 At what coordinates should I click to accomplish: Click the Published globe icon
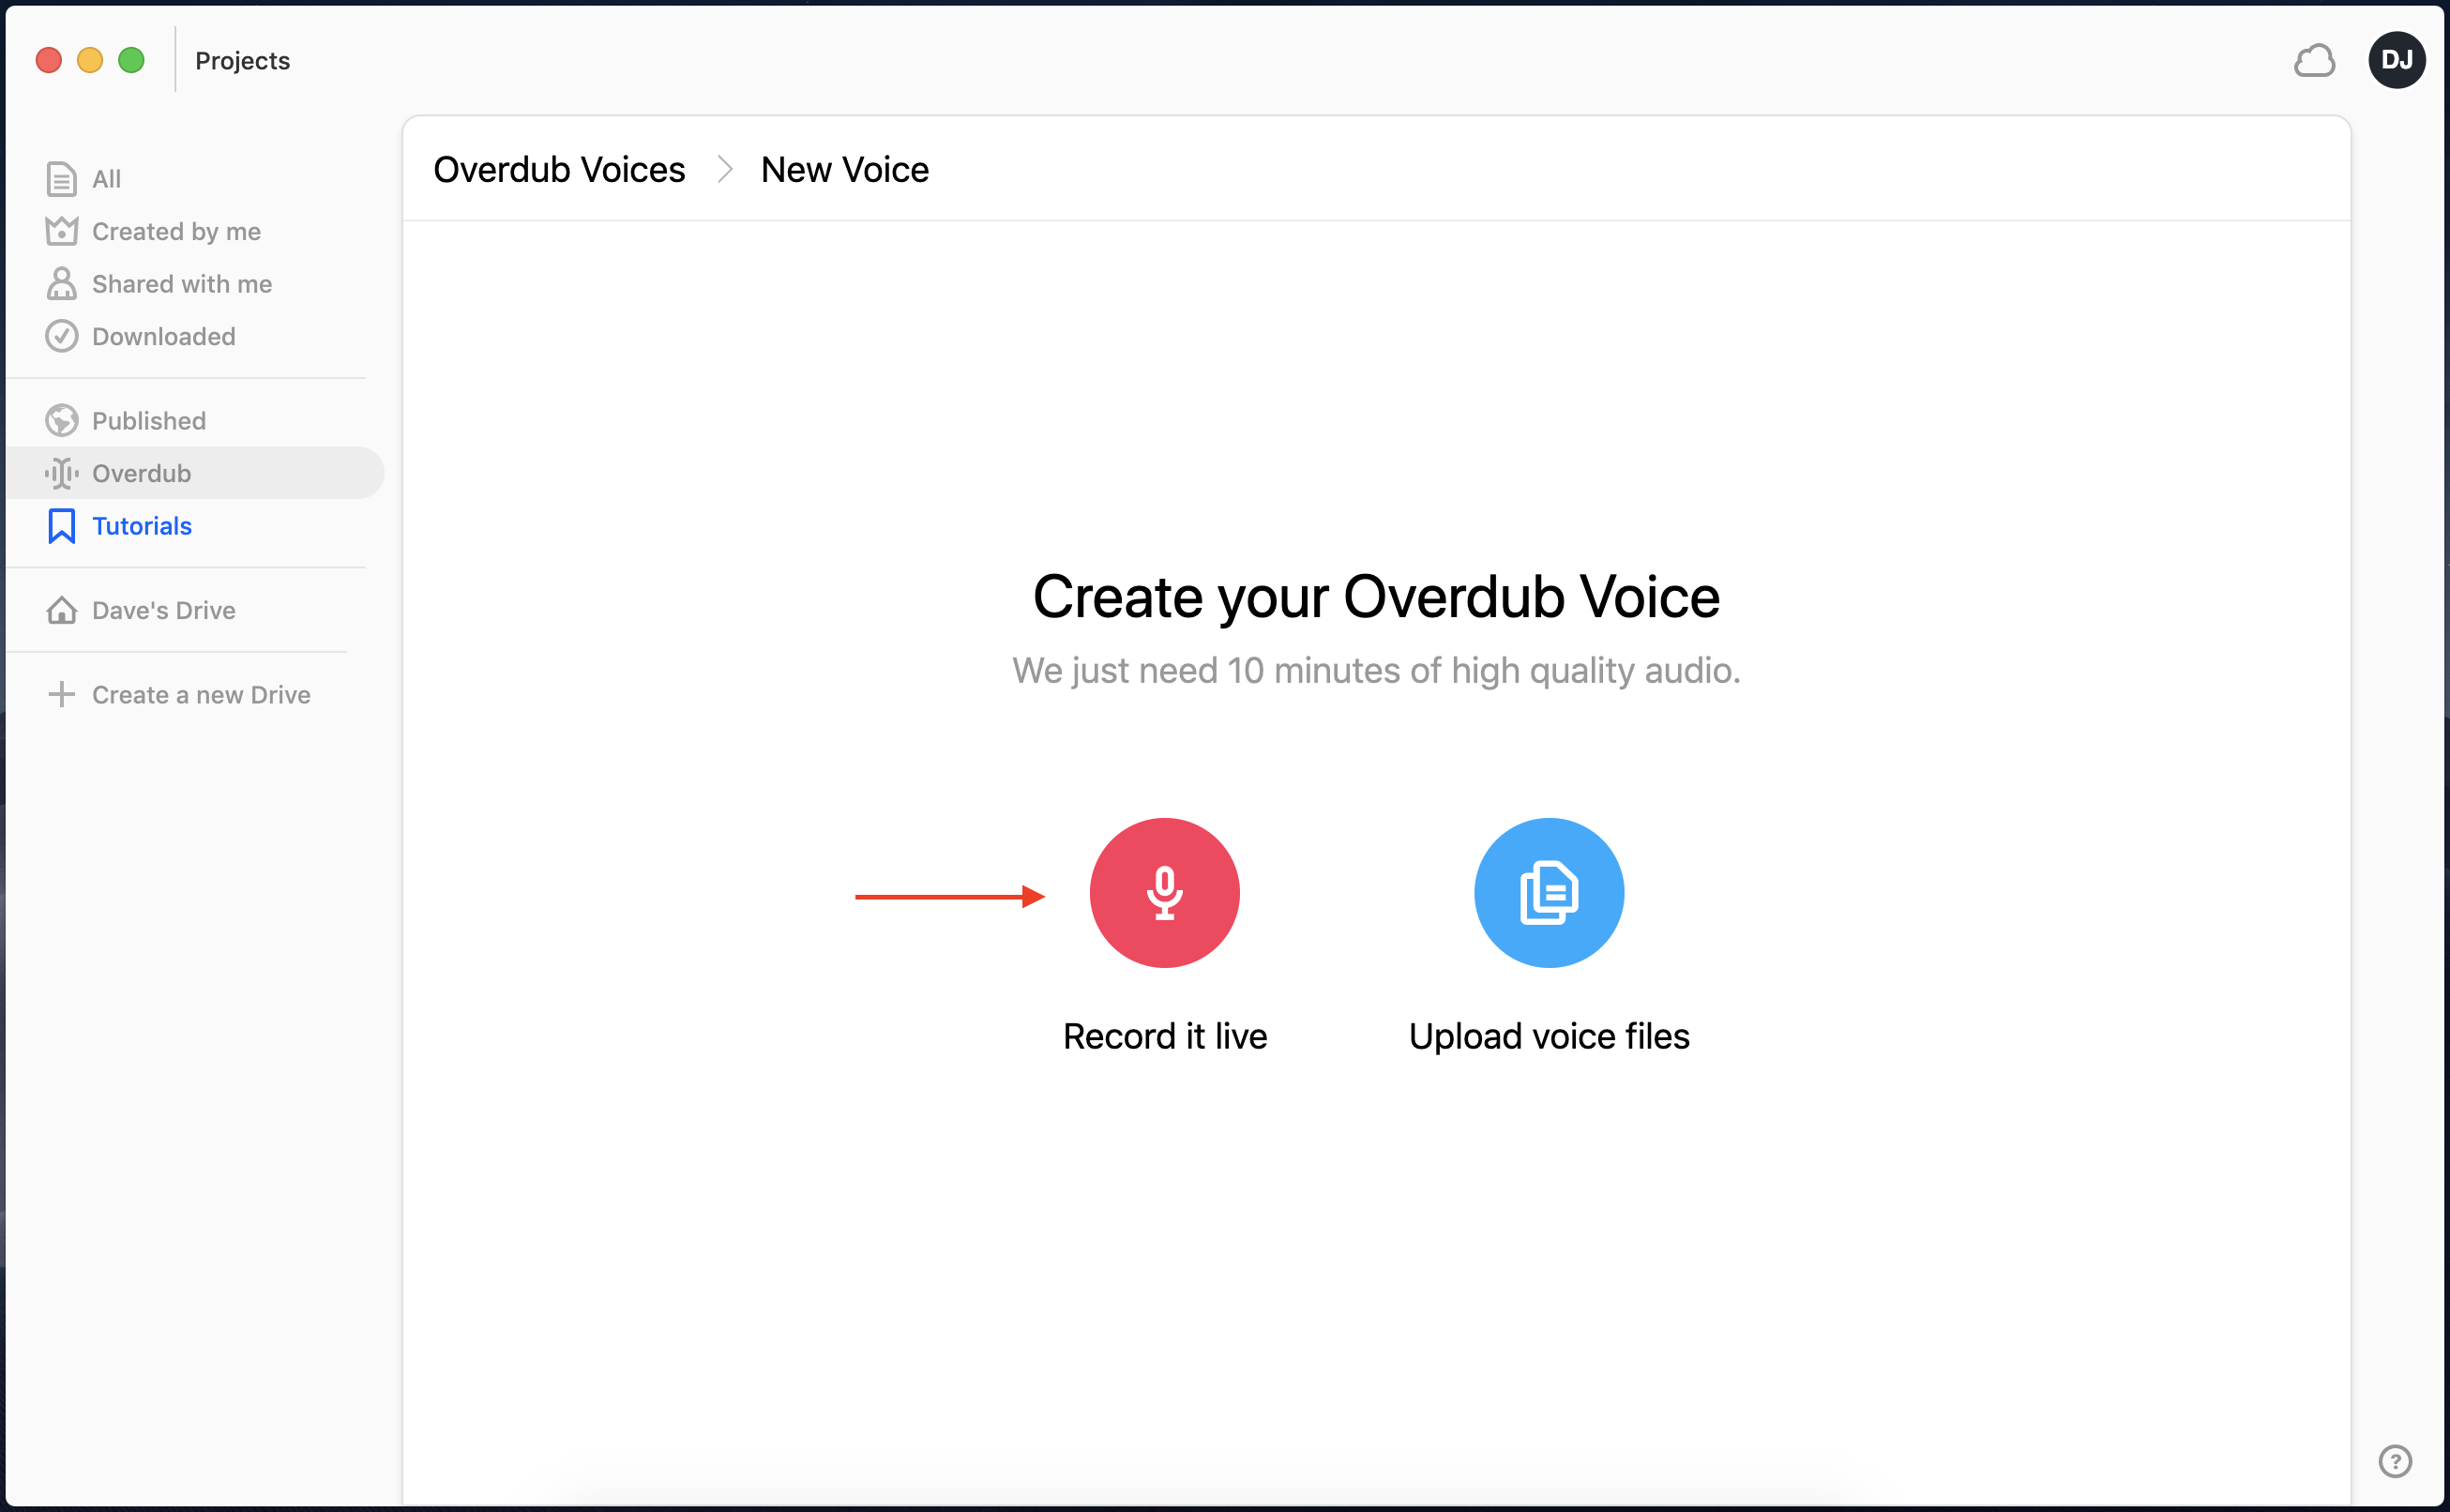(x=61, y=421)
